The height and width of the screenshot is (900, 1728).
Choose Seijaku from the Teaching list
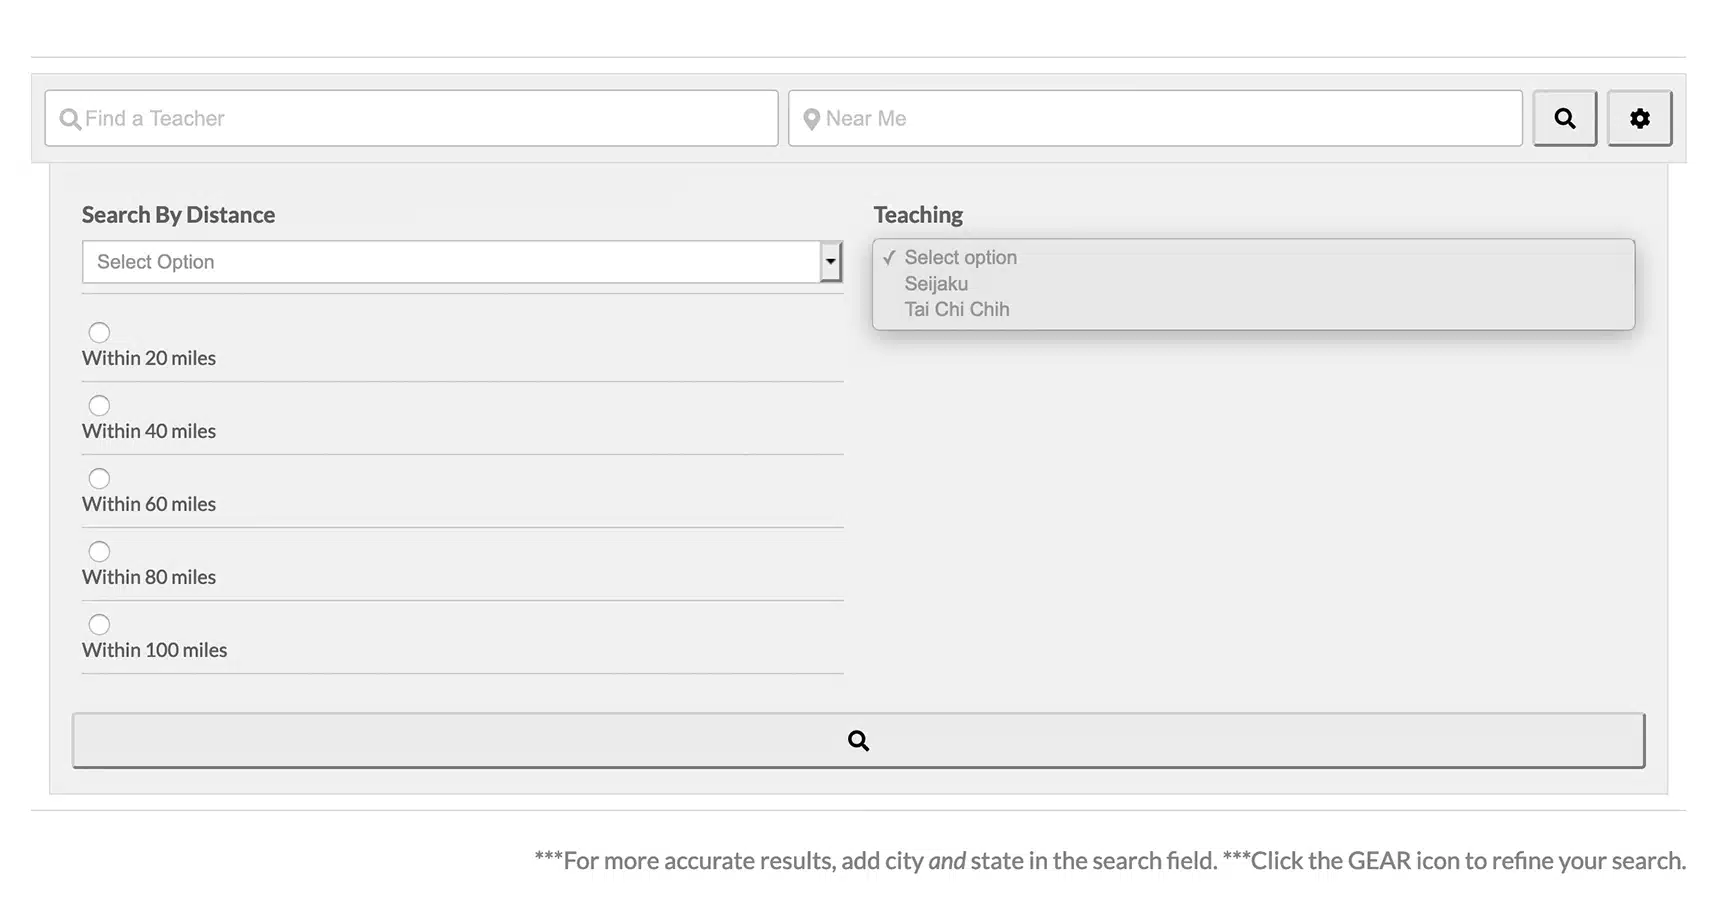(936, 283)
